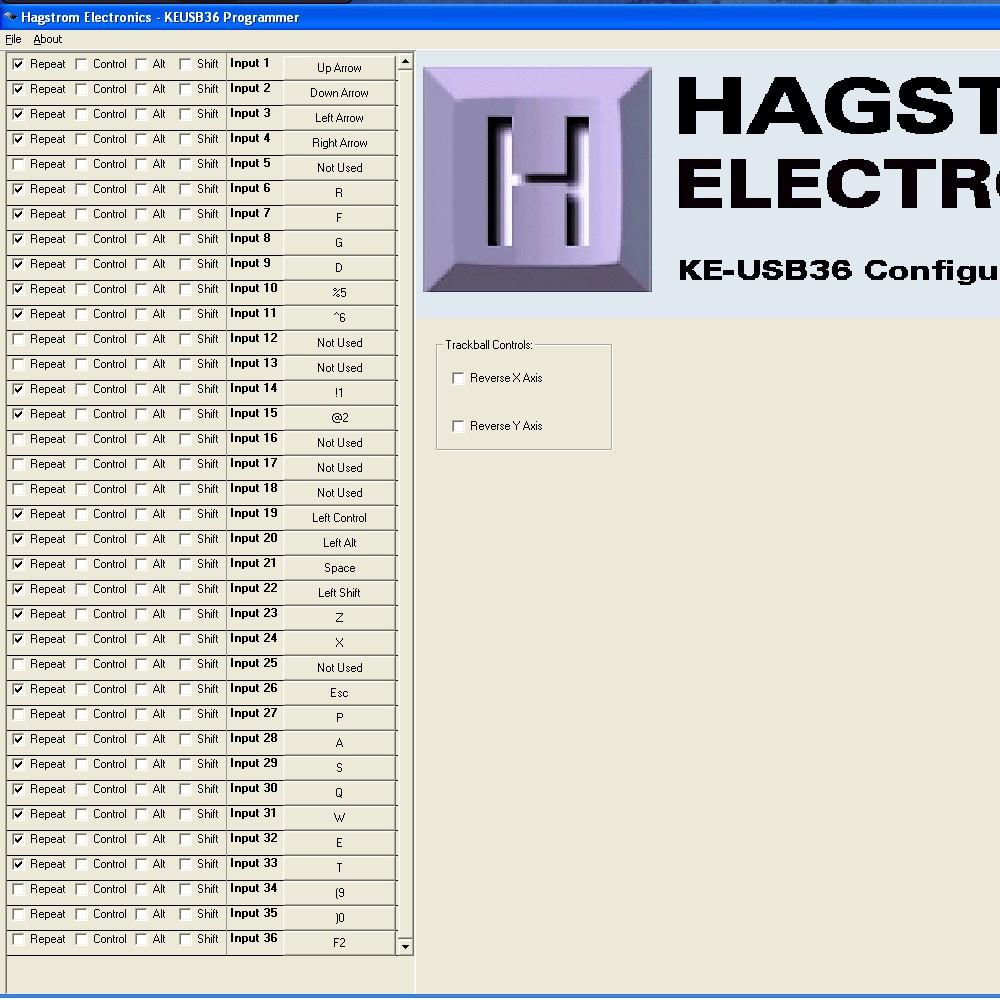Image resolution: width=1000 pixels, height=1000 pixels.
Task: Click the Left Shift key button
Action: coord(339,592)
